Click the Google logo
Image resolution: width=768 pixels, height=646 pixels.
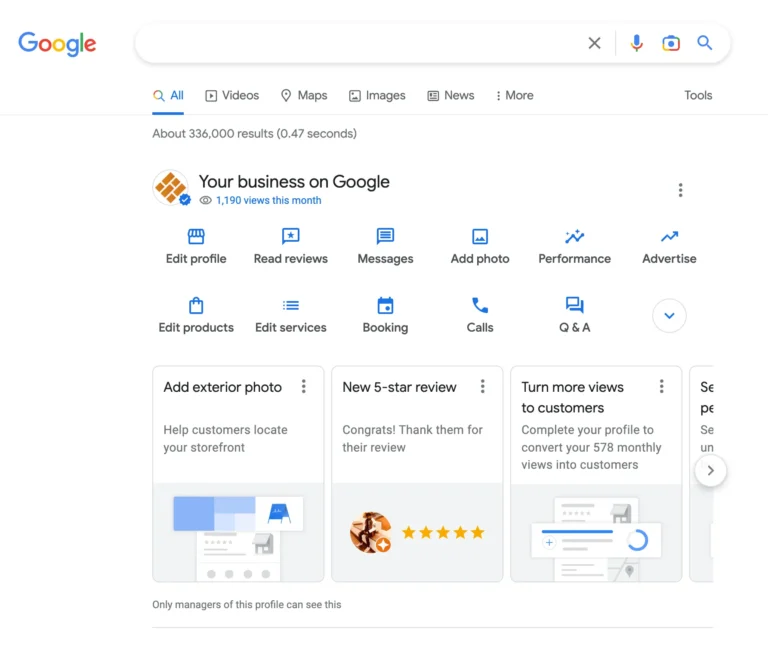pos(57,44)
